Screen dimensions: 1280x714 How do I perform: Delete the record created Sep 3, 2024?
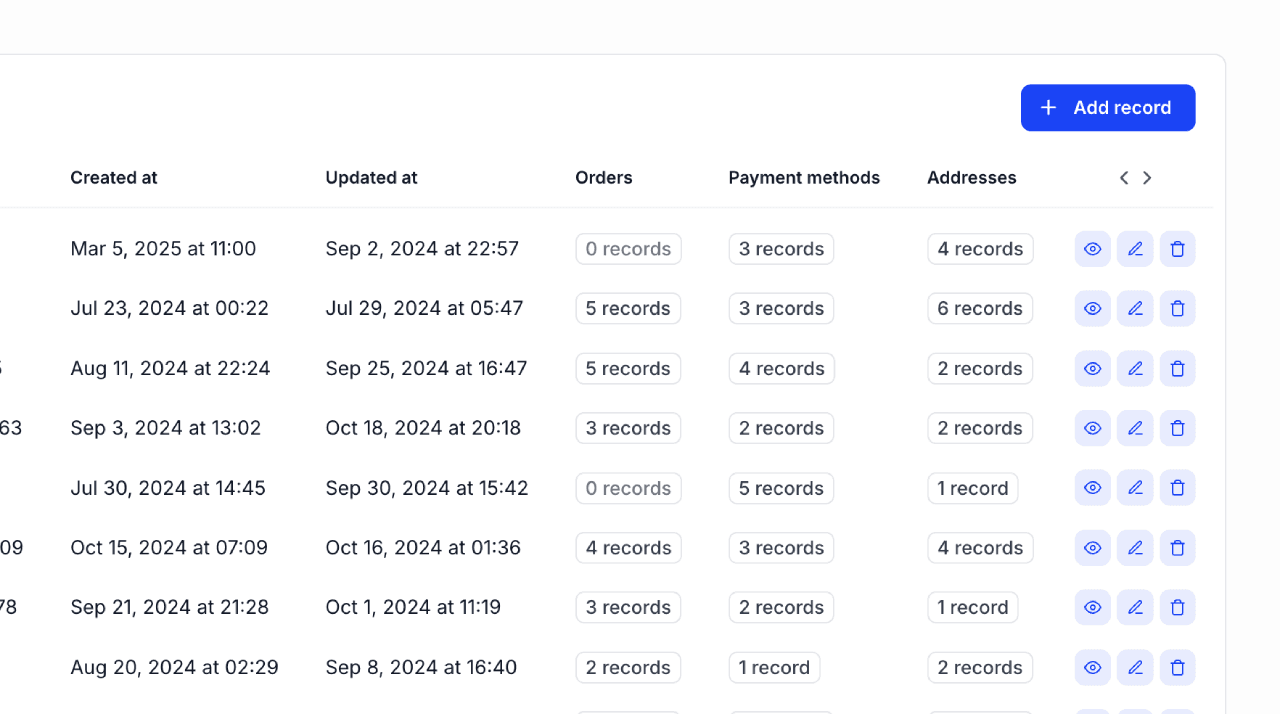[1177, 428]
